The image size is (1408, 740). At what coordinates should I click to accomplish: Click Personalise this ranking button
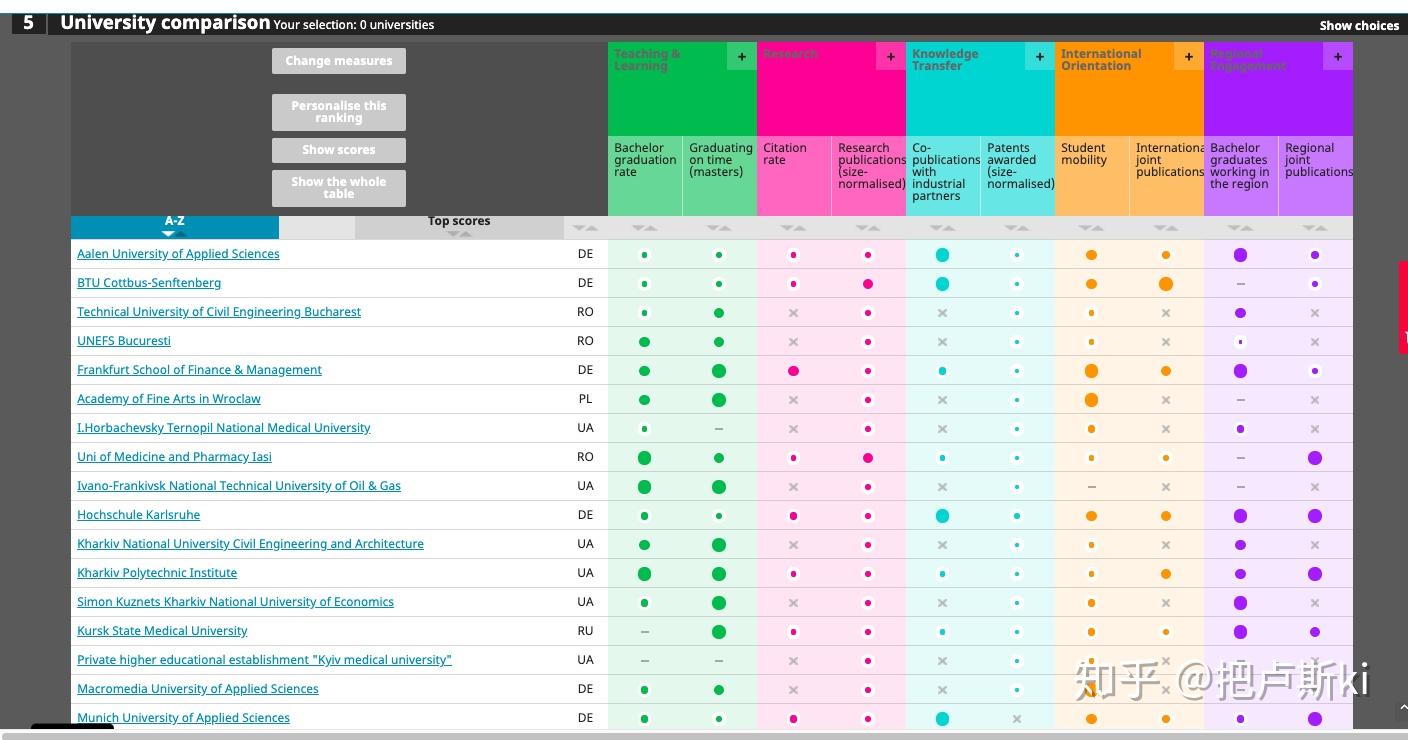339,112
